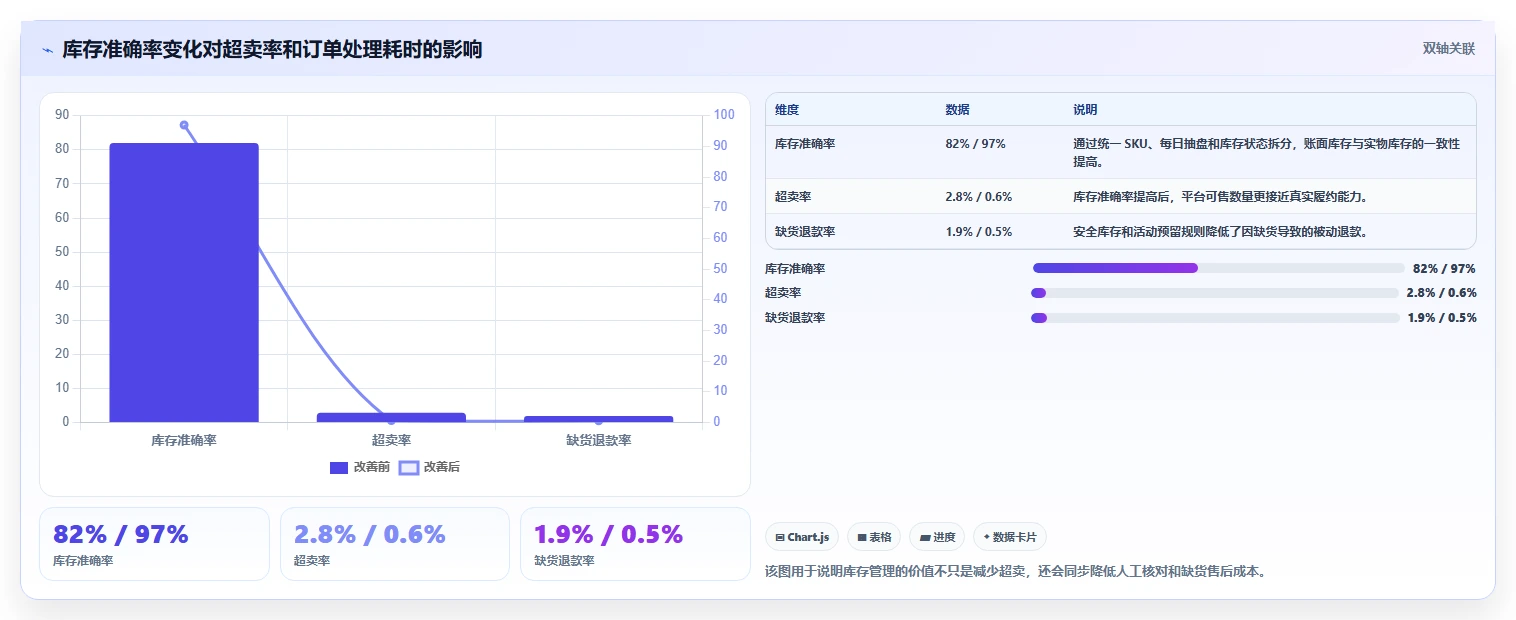
Task: Open the 2.8% / 0.6% 超卖率 stat card
Action: pyautogui.click(x=395, y=544)
